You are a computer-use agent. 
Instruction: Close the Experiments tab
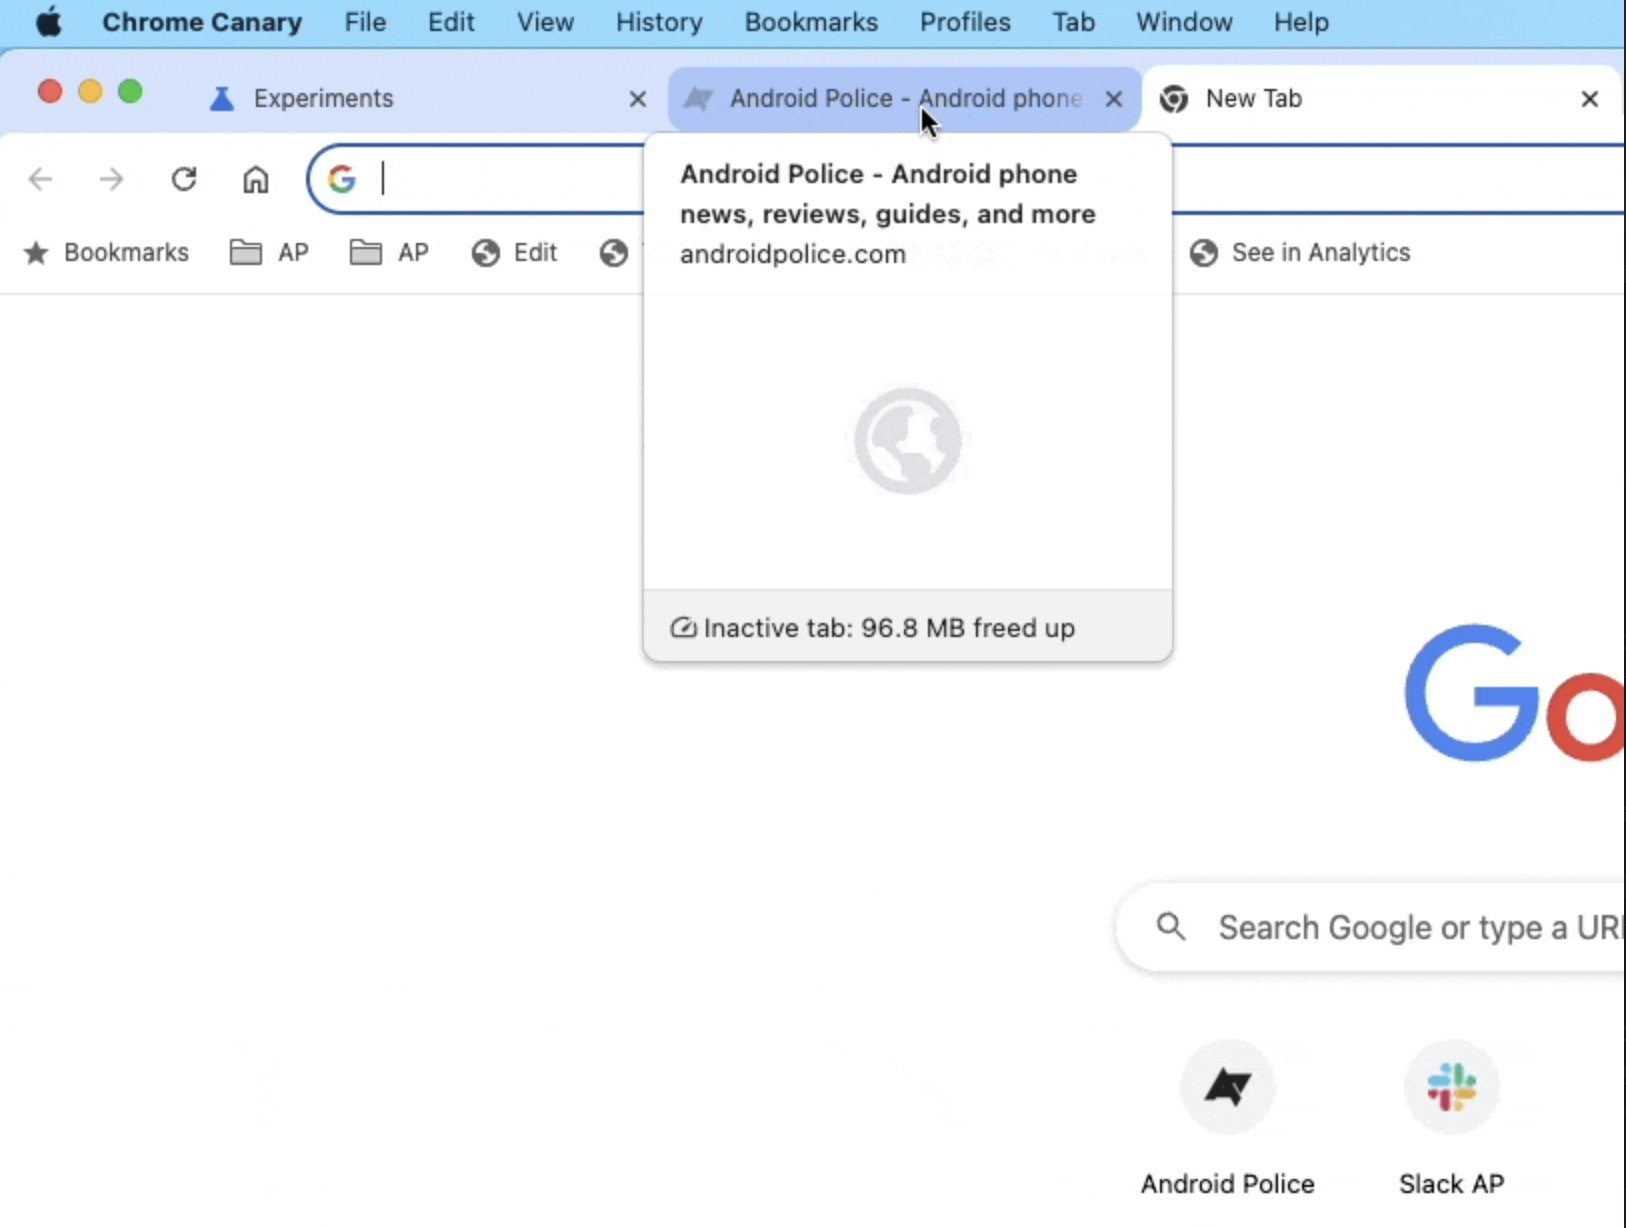[x=637, y=99]
